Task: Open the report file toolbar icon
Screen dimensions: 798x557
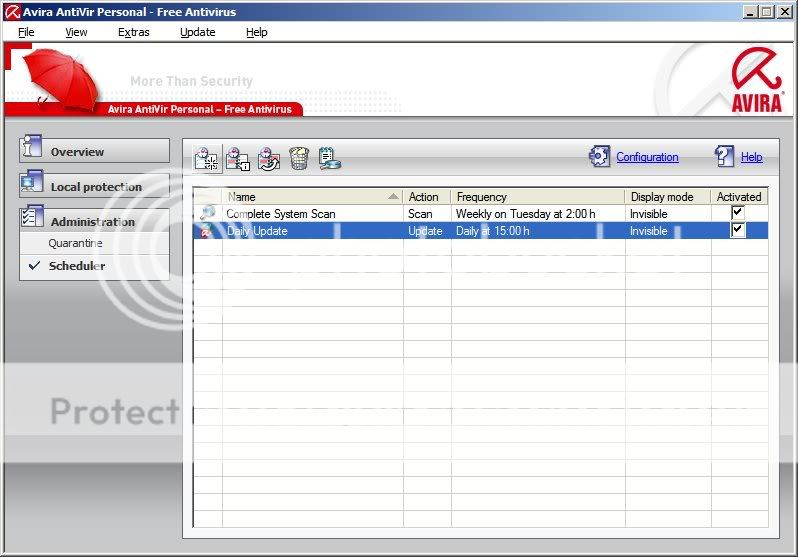Action: 329,158
